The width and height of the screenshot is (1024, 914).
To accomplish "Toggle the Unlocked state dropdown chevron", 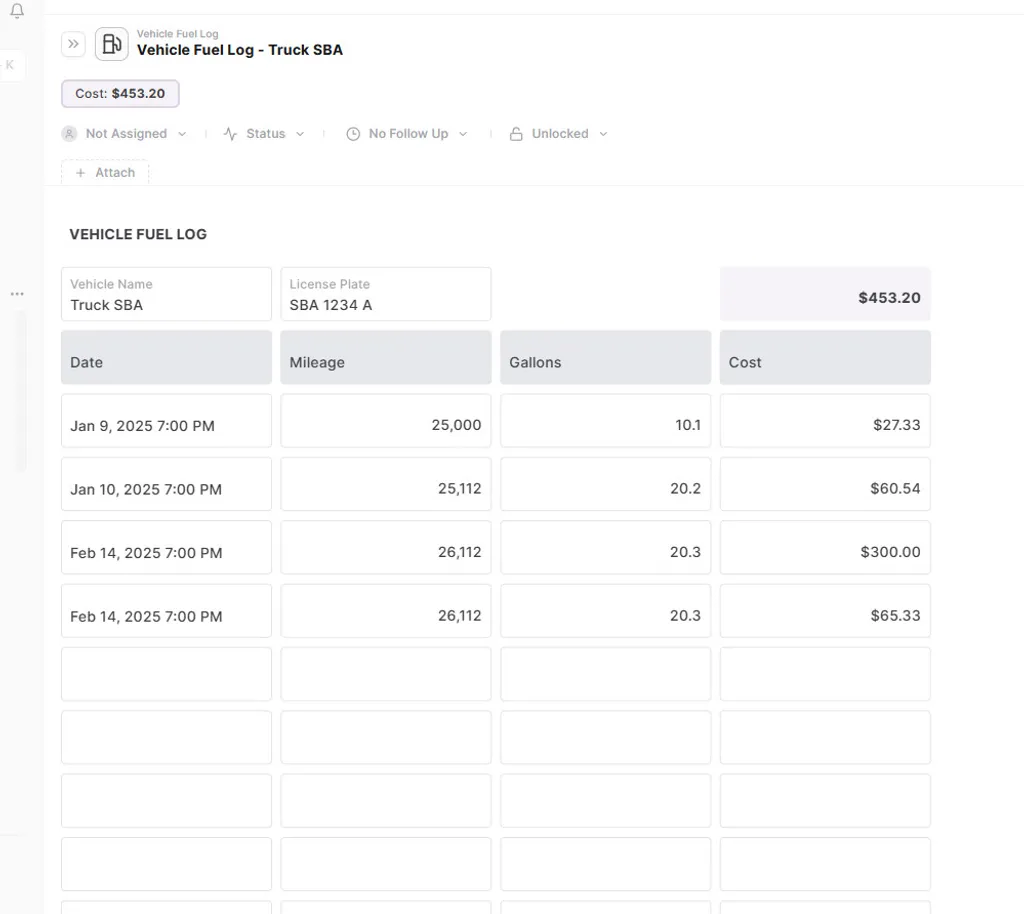I will click(603, 134).
